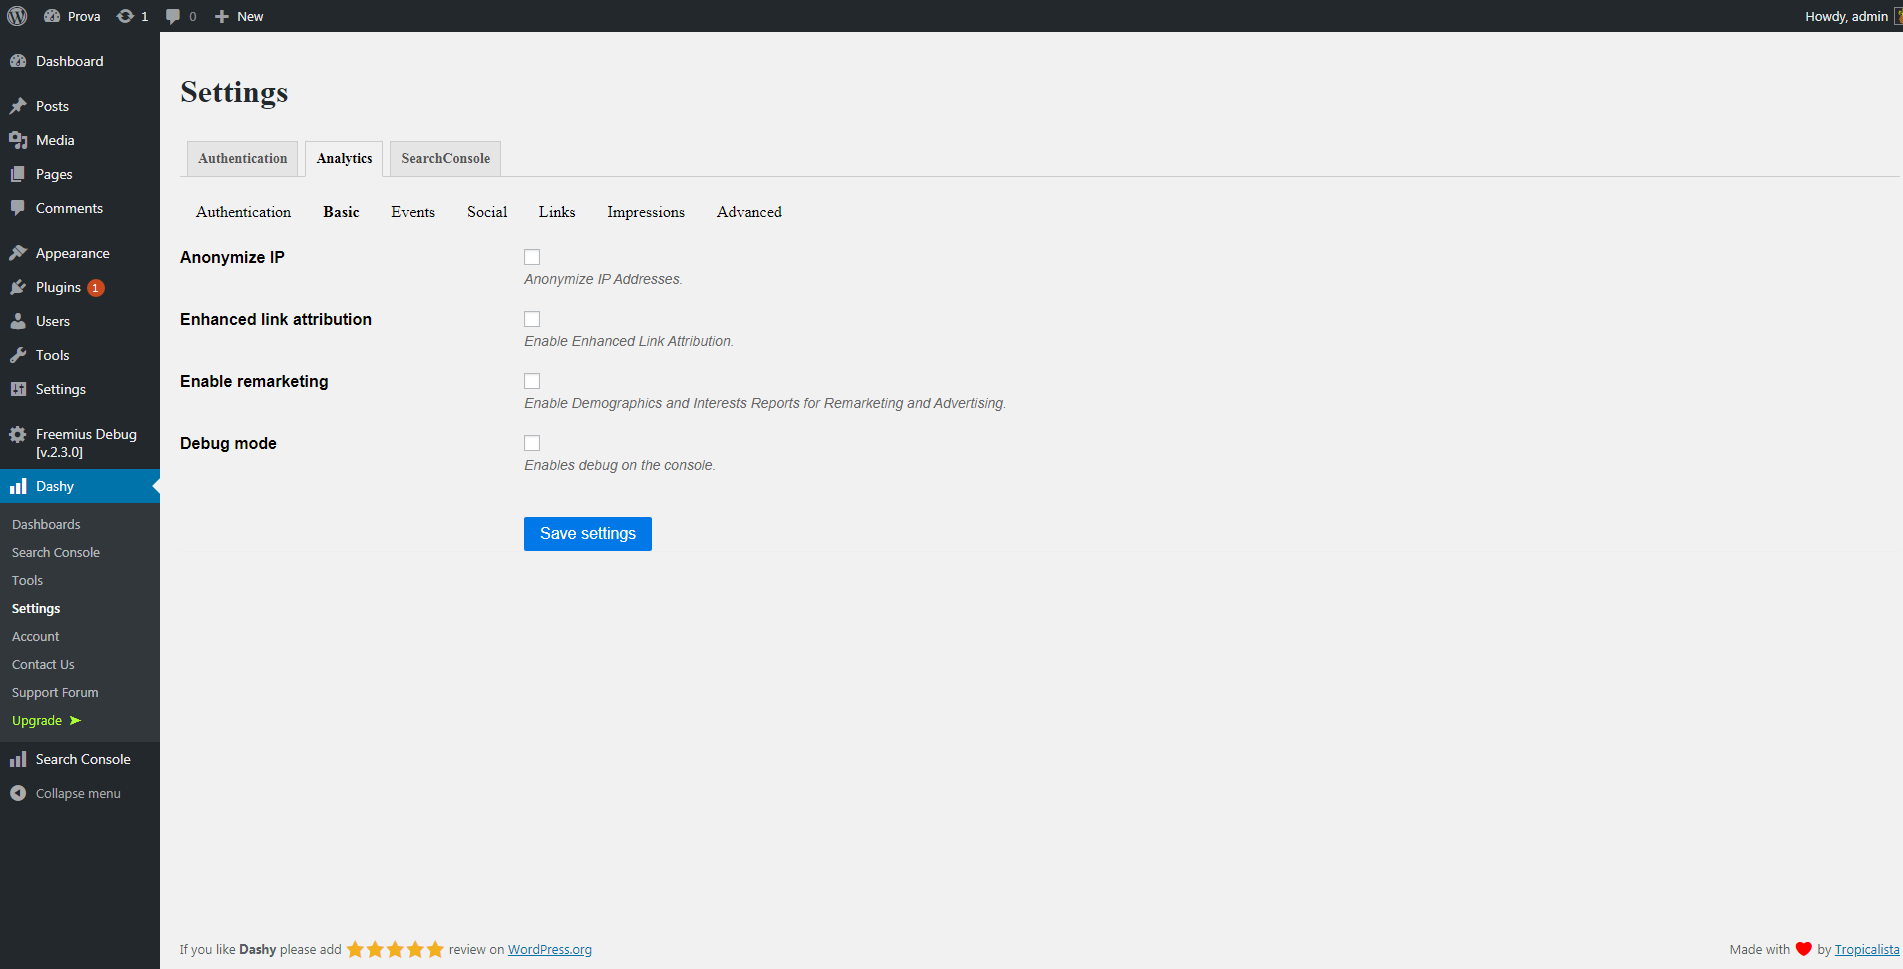Viewport: 1903px width, 969px height.
Task: Open the Social sub-tab
Action: point(487,212)
